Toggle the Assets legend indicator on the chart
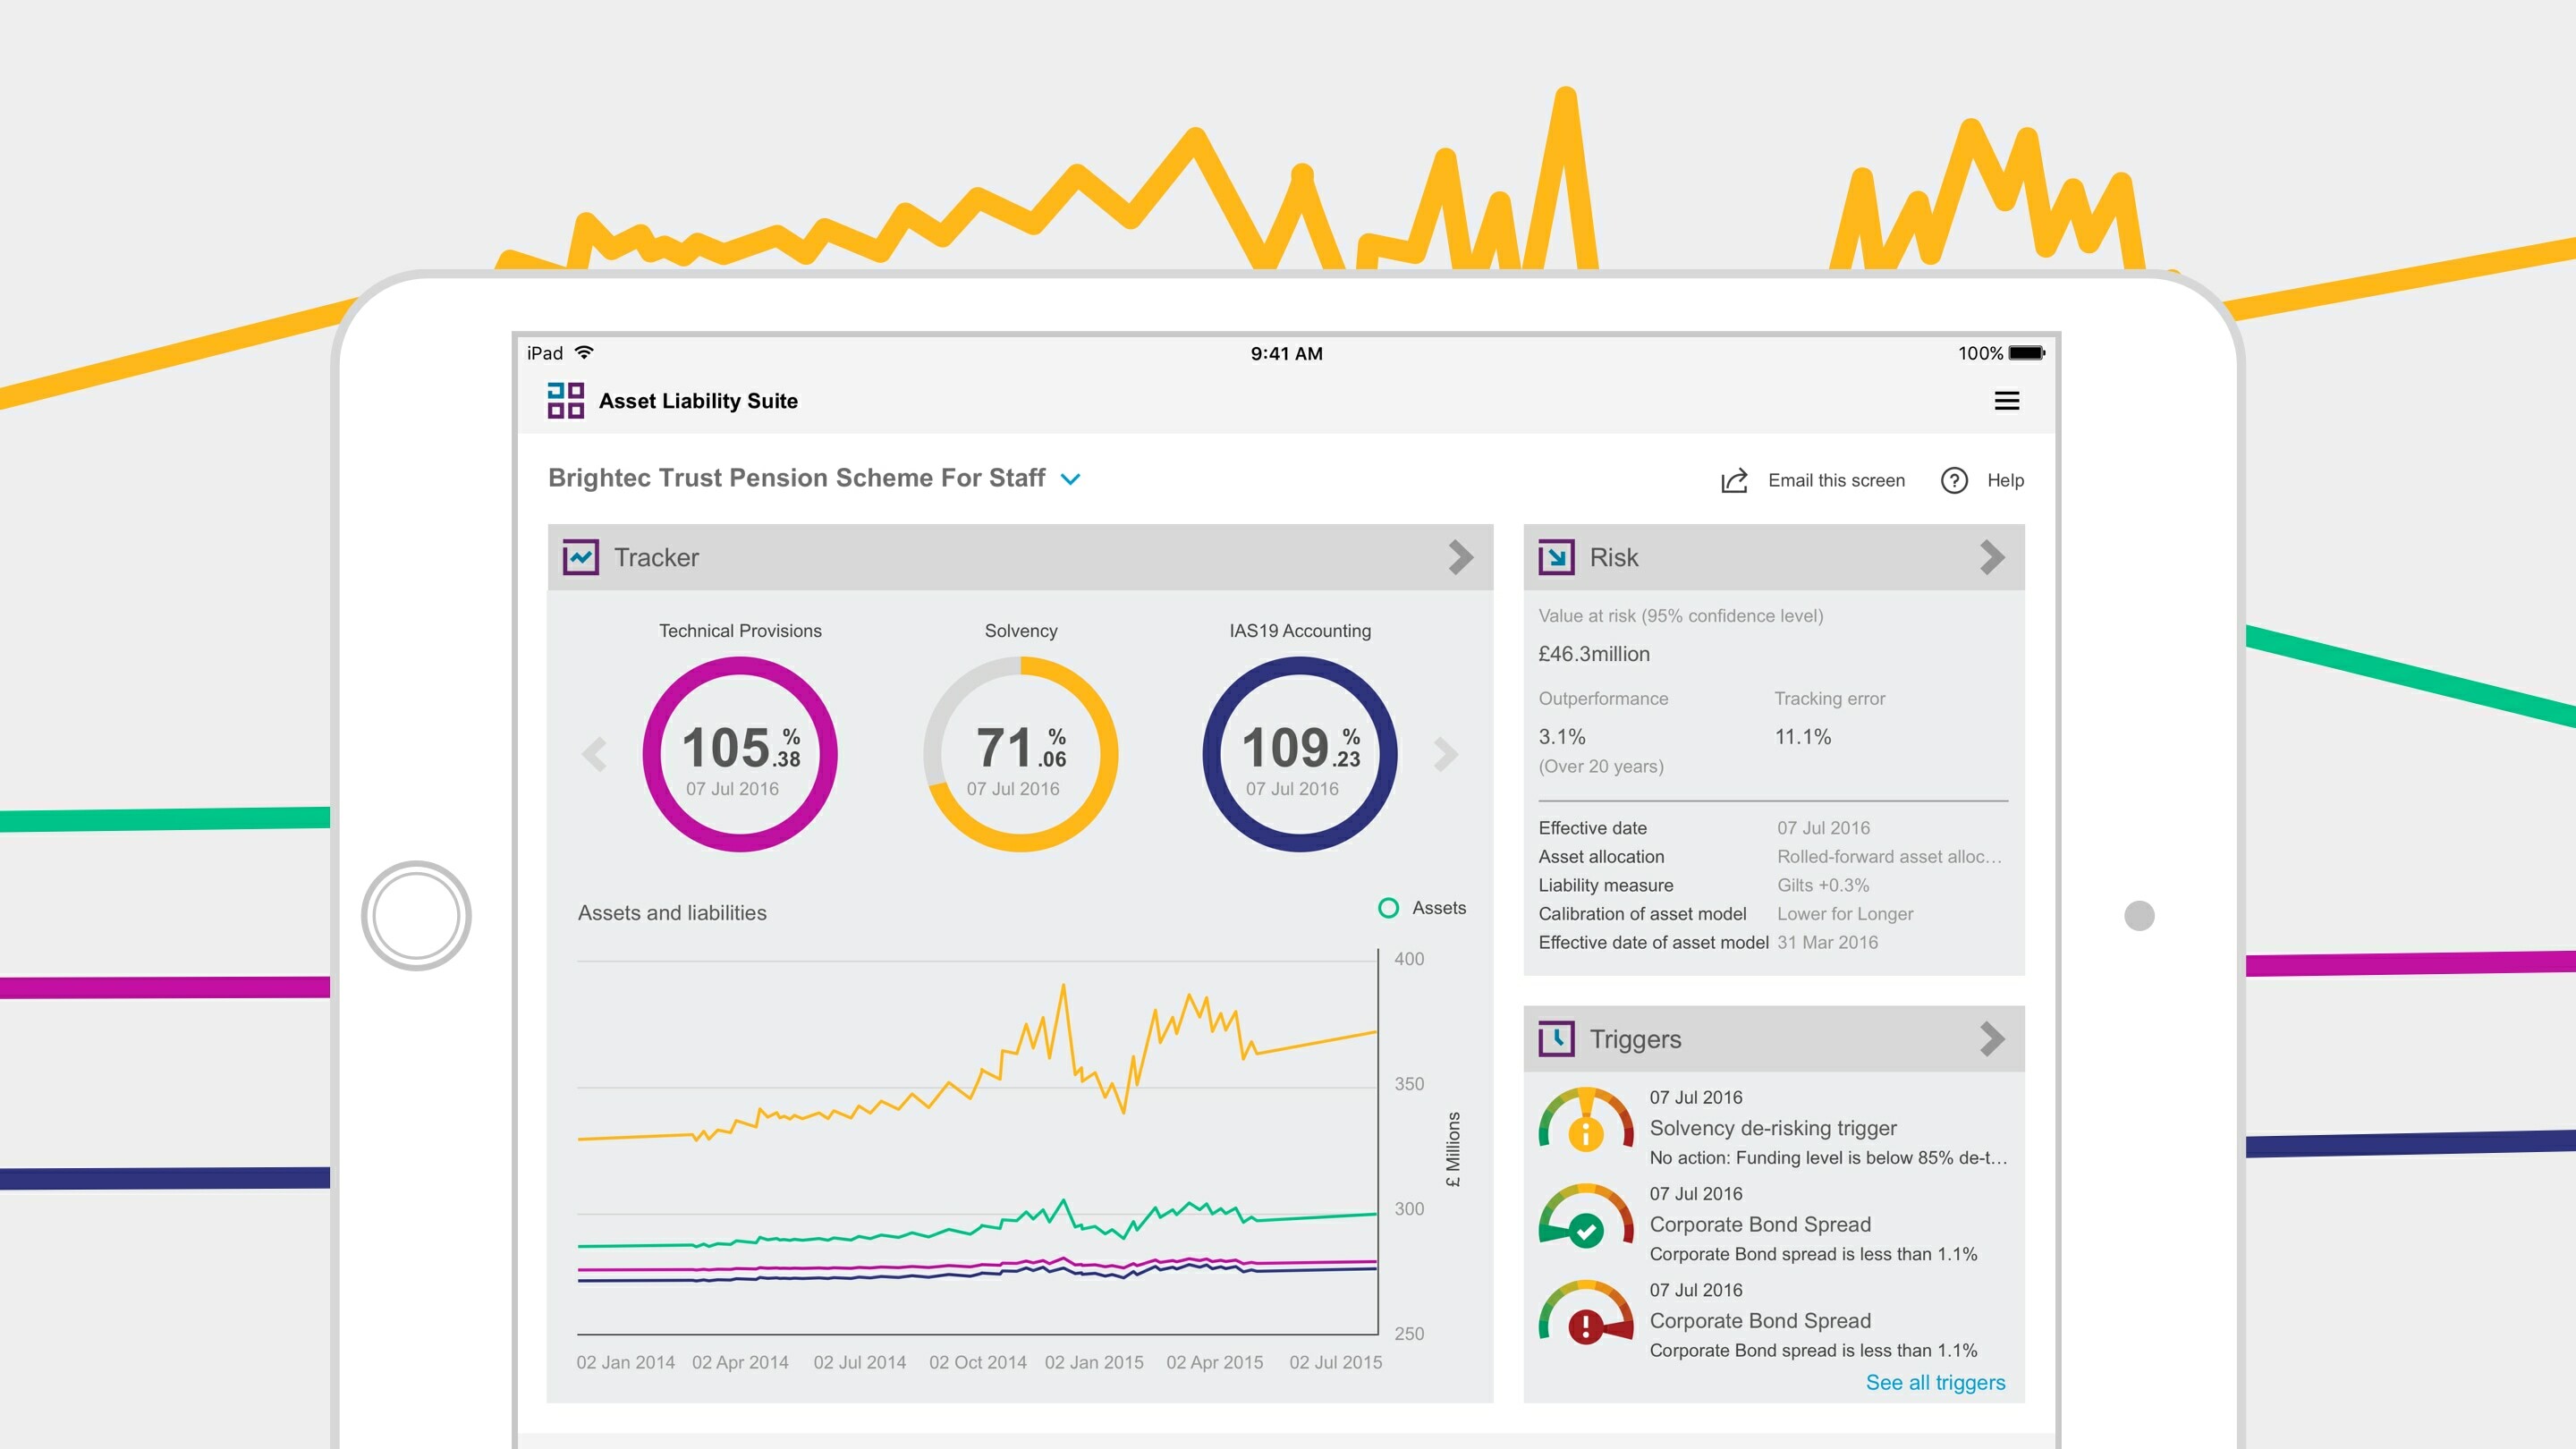Image resolution: width=2576 pixels, height=1449 pixels. coord(1388,908)
